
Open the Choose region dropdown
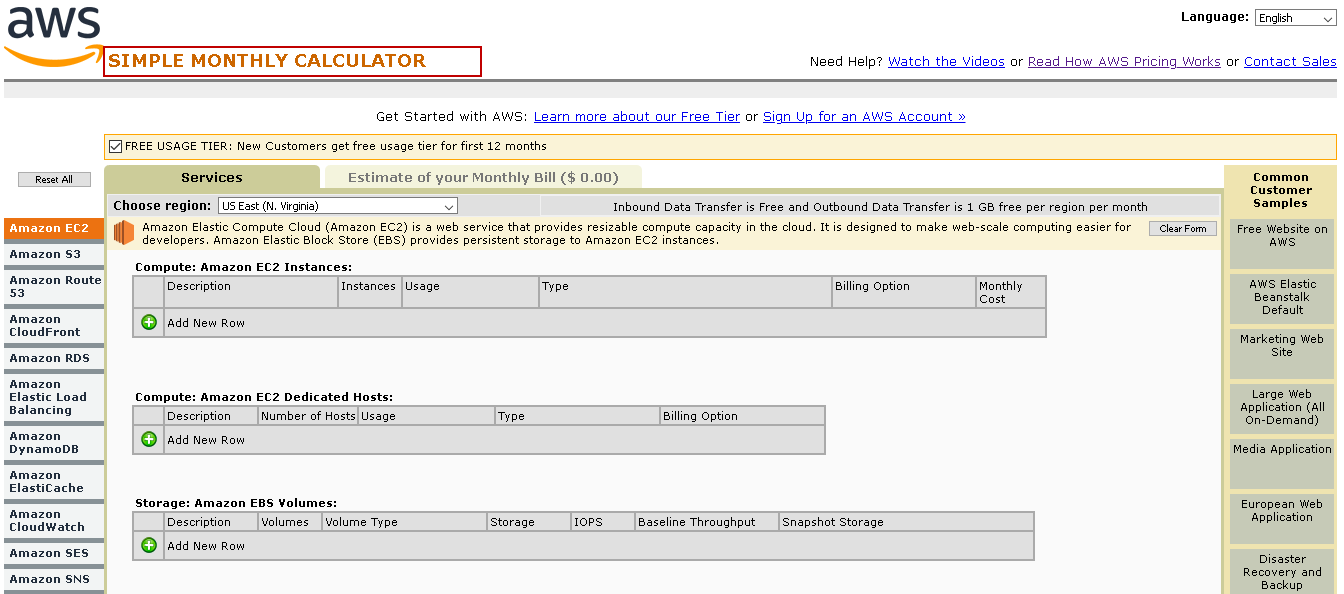click(338, 206)
